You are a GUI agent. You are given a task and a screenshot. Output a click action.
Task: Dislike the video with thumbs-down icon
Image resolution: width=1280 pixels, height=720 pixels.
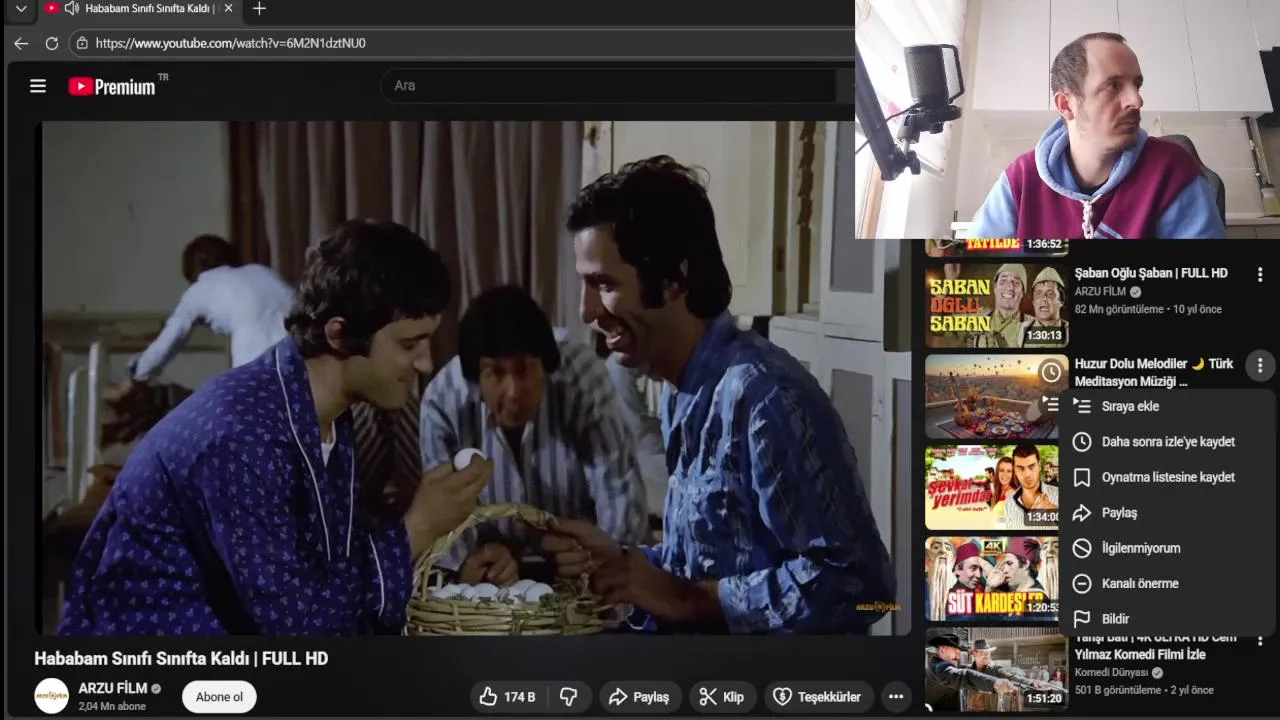(568, 697)
